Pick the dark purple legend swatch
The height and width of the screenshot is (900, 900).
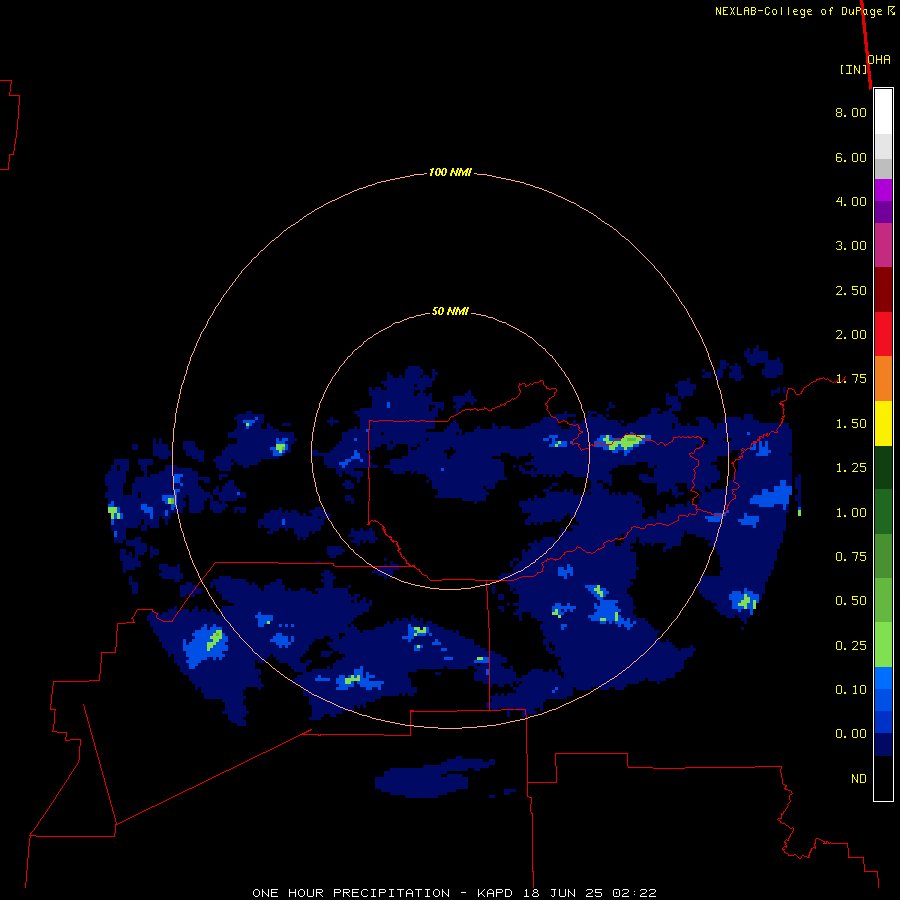[x=883, y=212]
